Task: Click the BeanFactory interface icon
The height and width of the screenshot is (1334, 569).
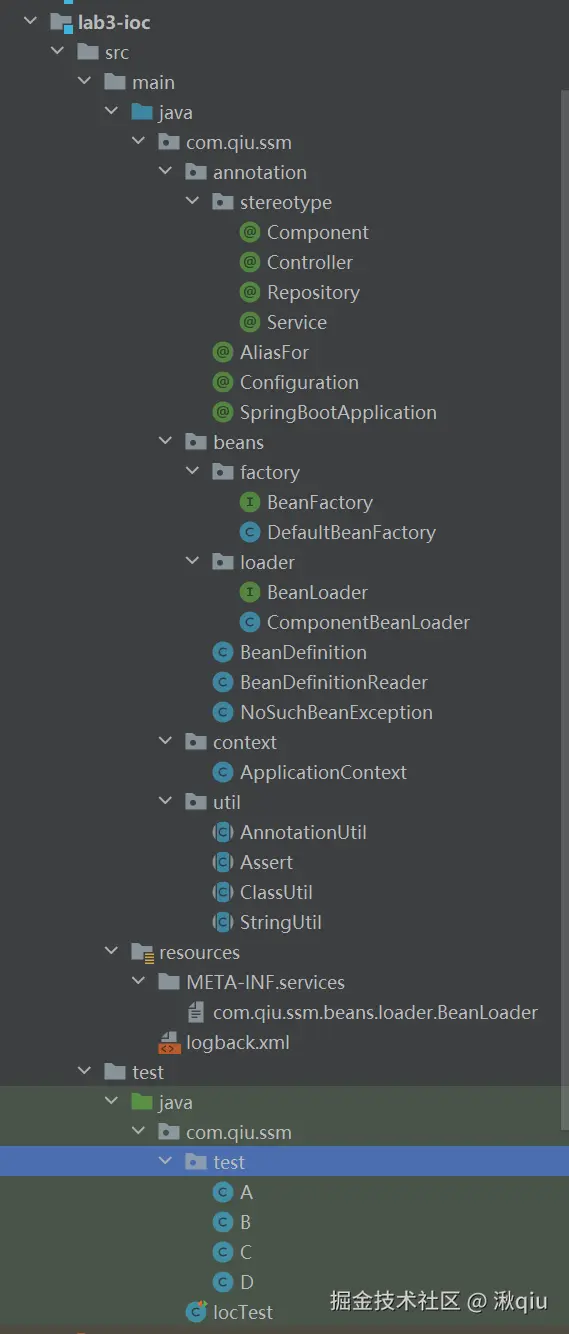Action: point(250,502)
